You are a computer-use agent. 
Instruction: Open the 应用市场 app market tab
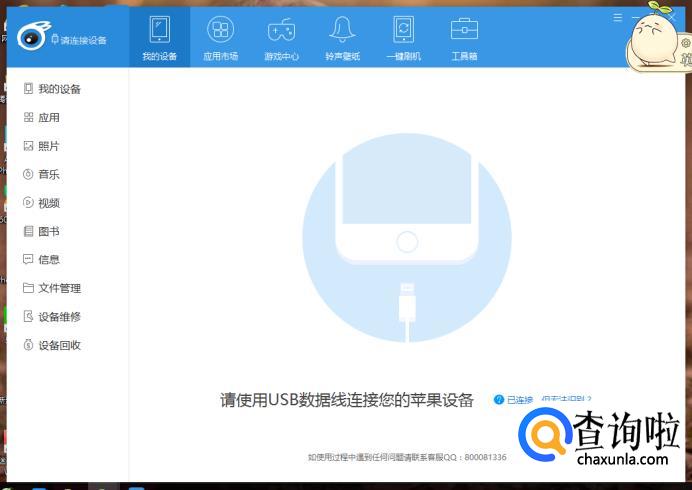(220, 37)
